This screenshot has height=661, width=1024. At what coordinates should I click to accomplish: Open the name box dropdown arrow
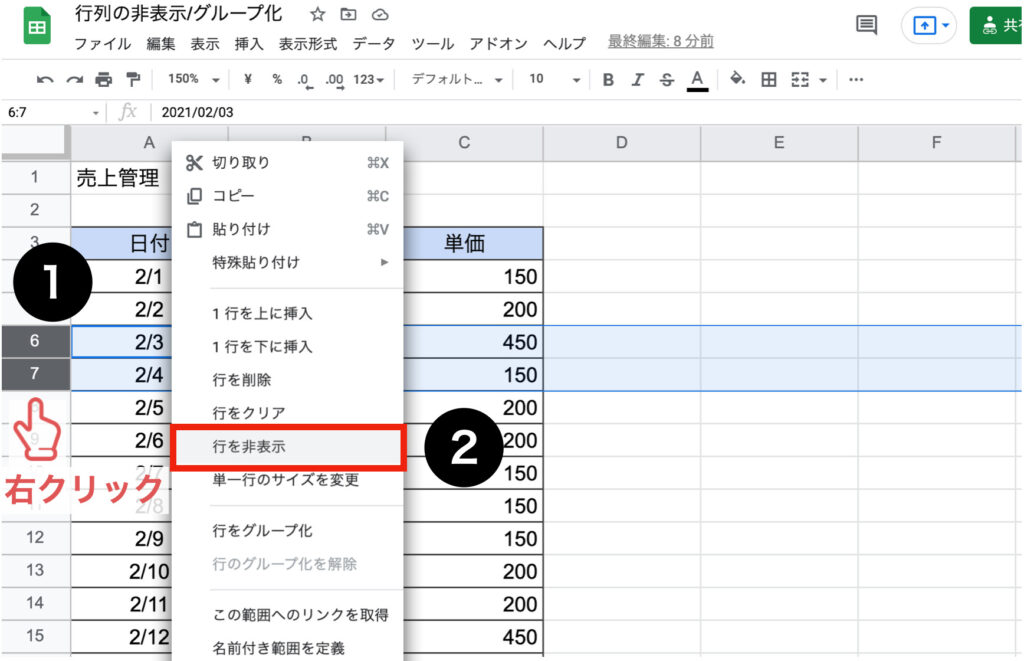96,113
